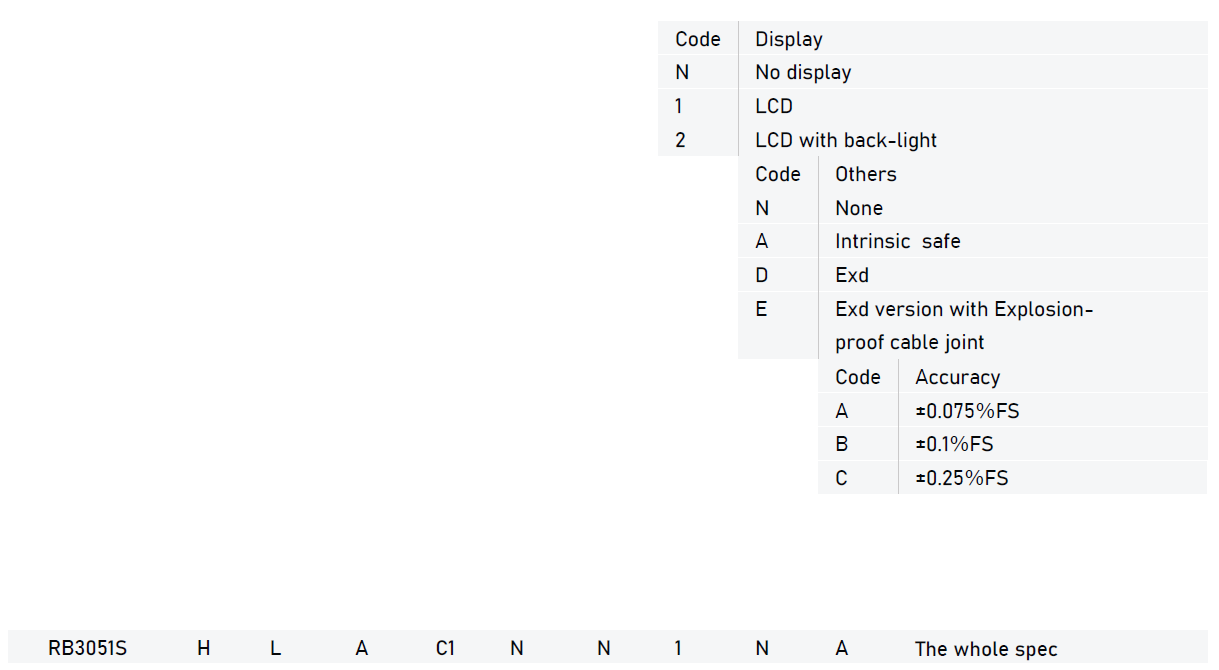Click the C1 code in the spec row

coord(446,649)
